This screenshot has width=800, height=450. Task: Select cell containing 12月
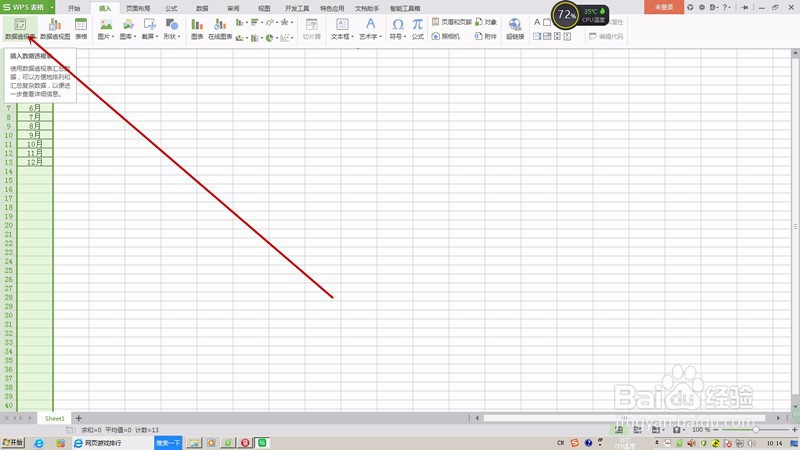click(35, 162)
